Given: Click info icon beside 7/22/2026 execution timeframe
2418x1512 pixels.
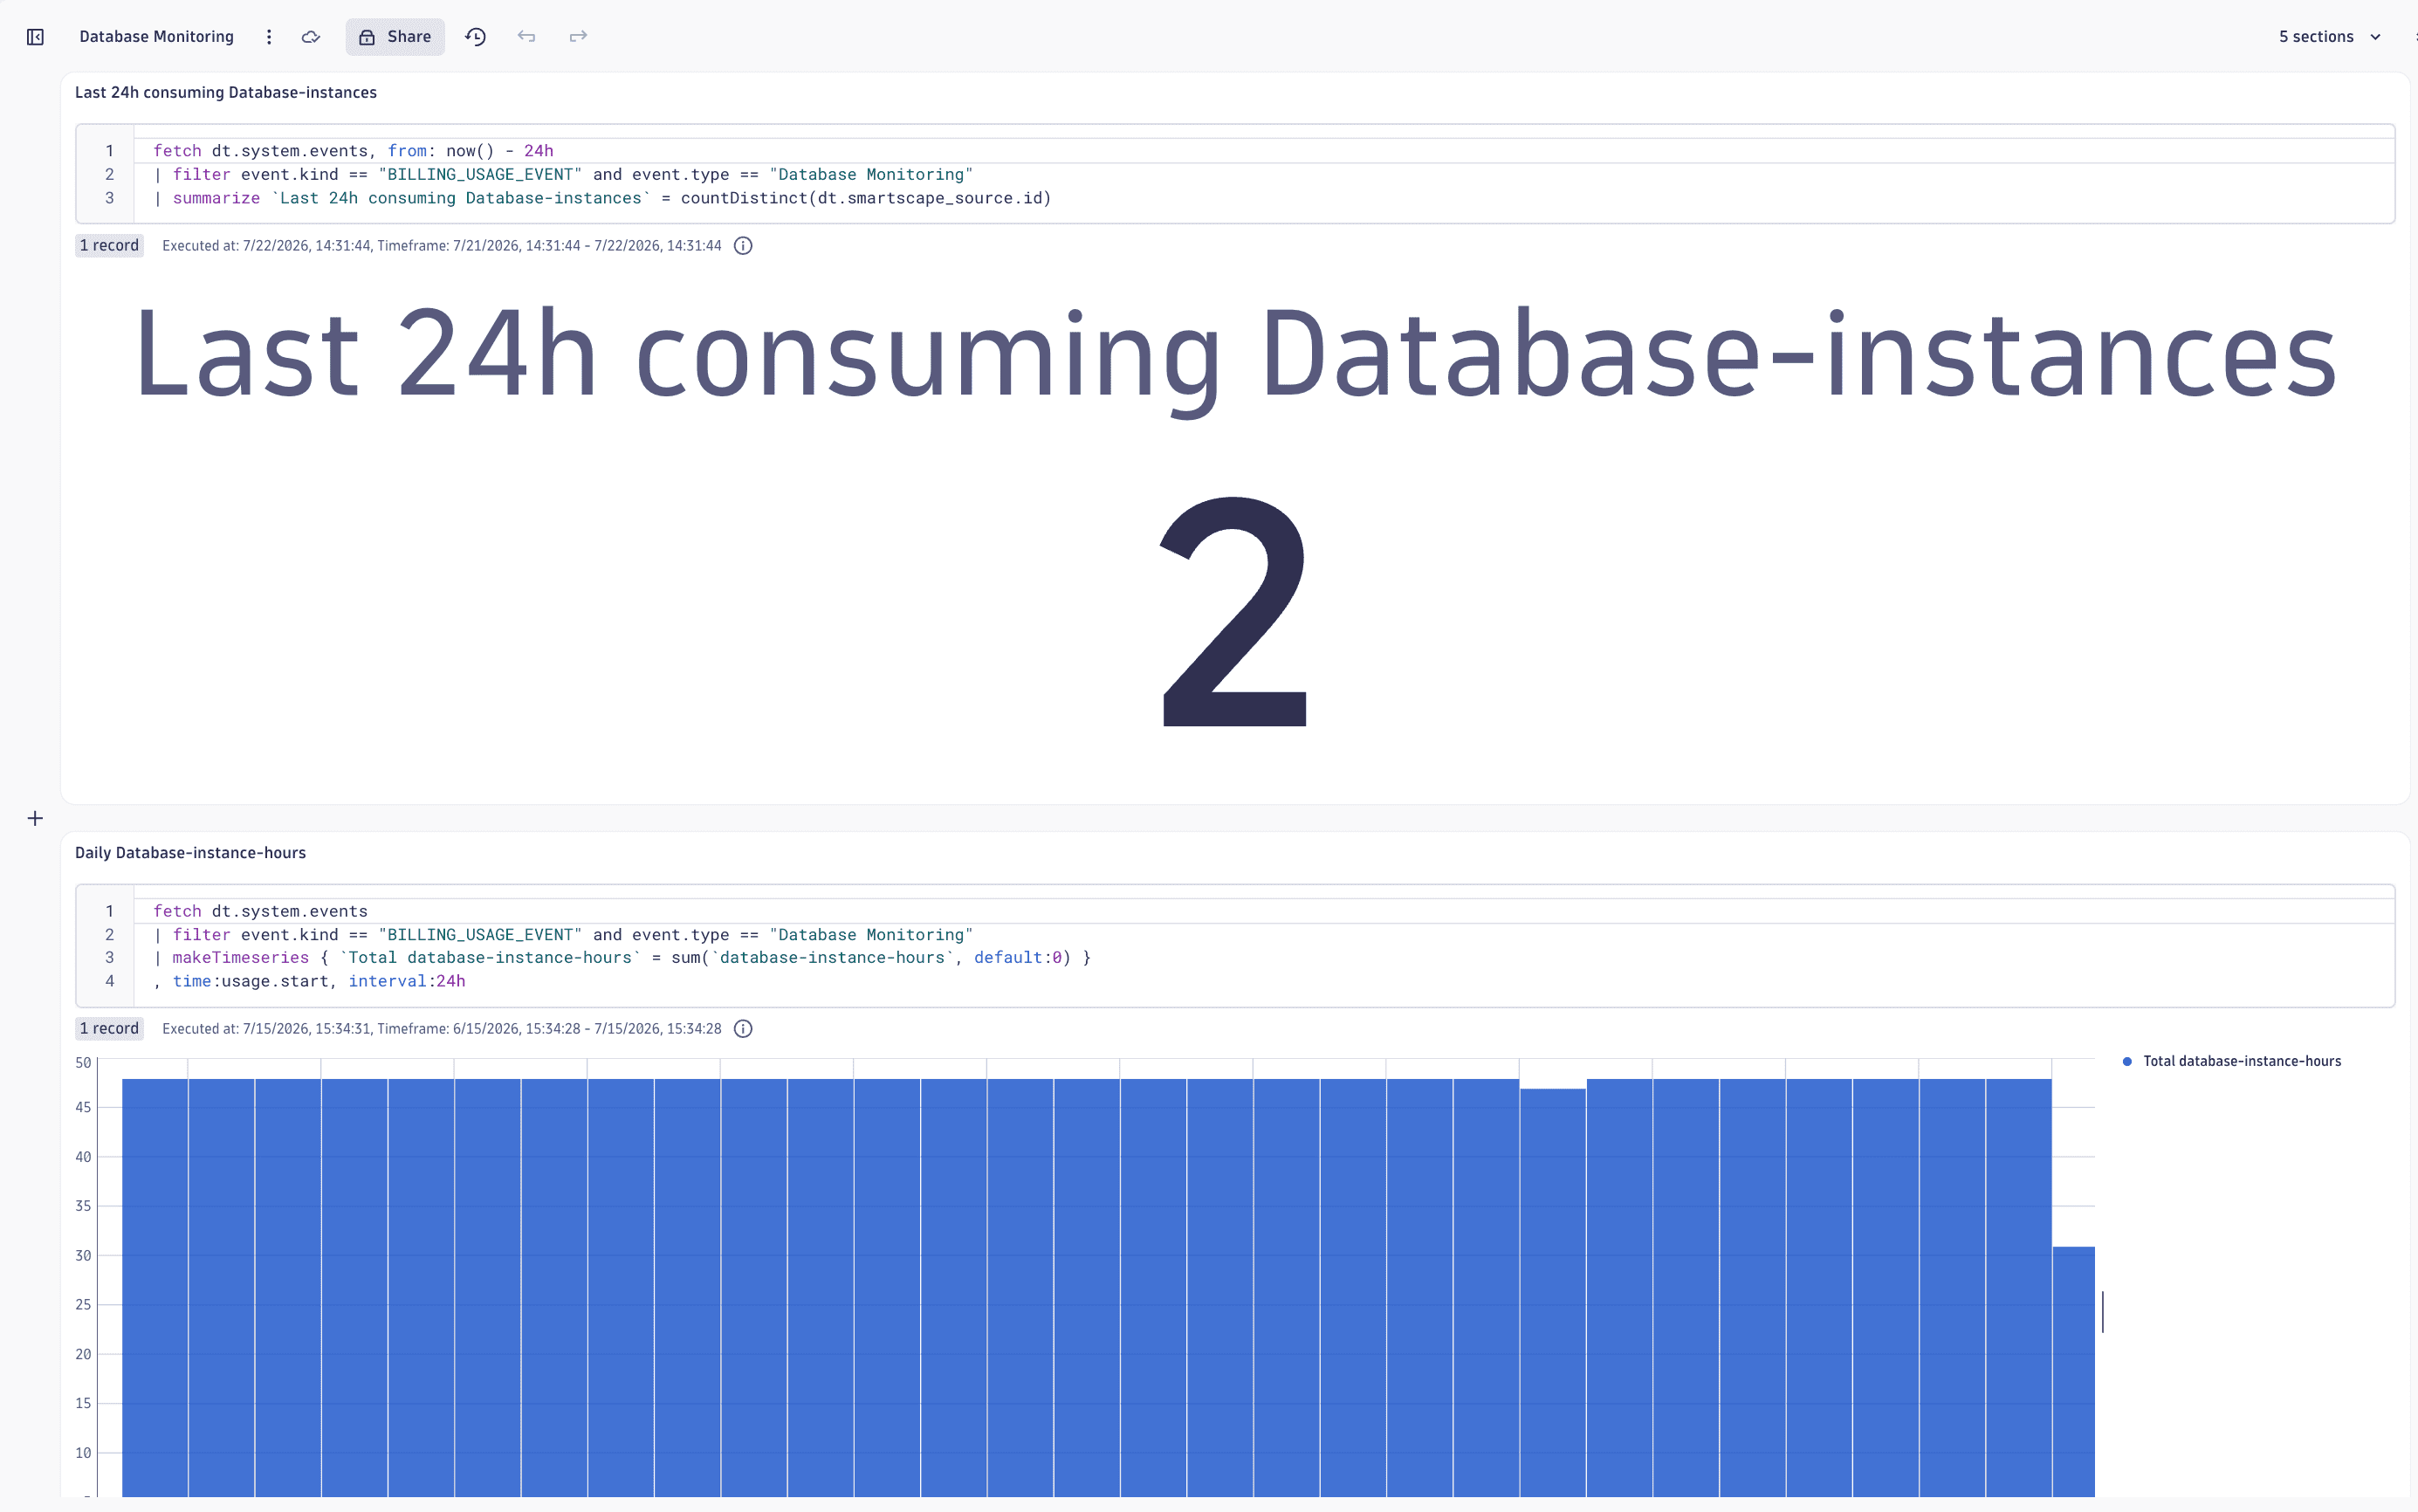Looking at the screenshot, I should point(743,246).
